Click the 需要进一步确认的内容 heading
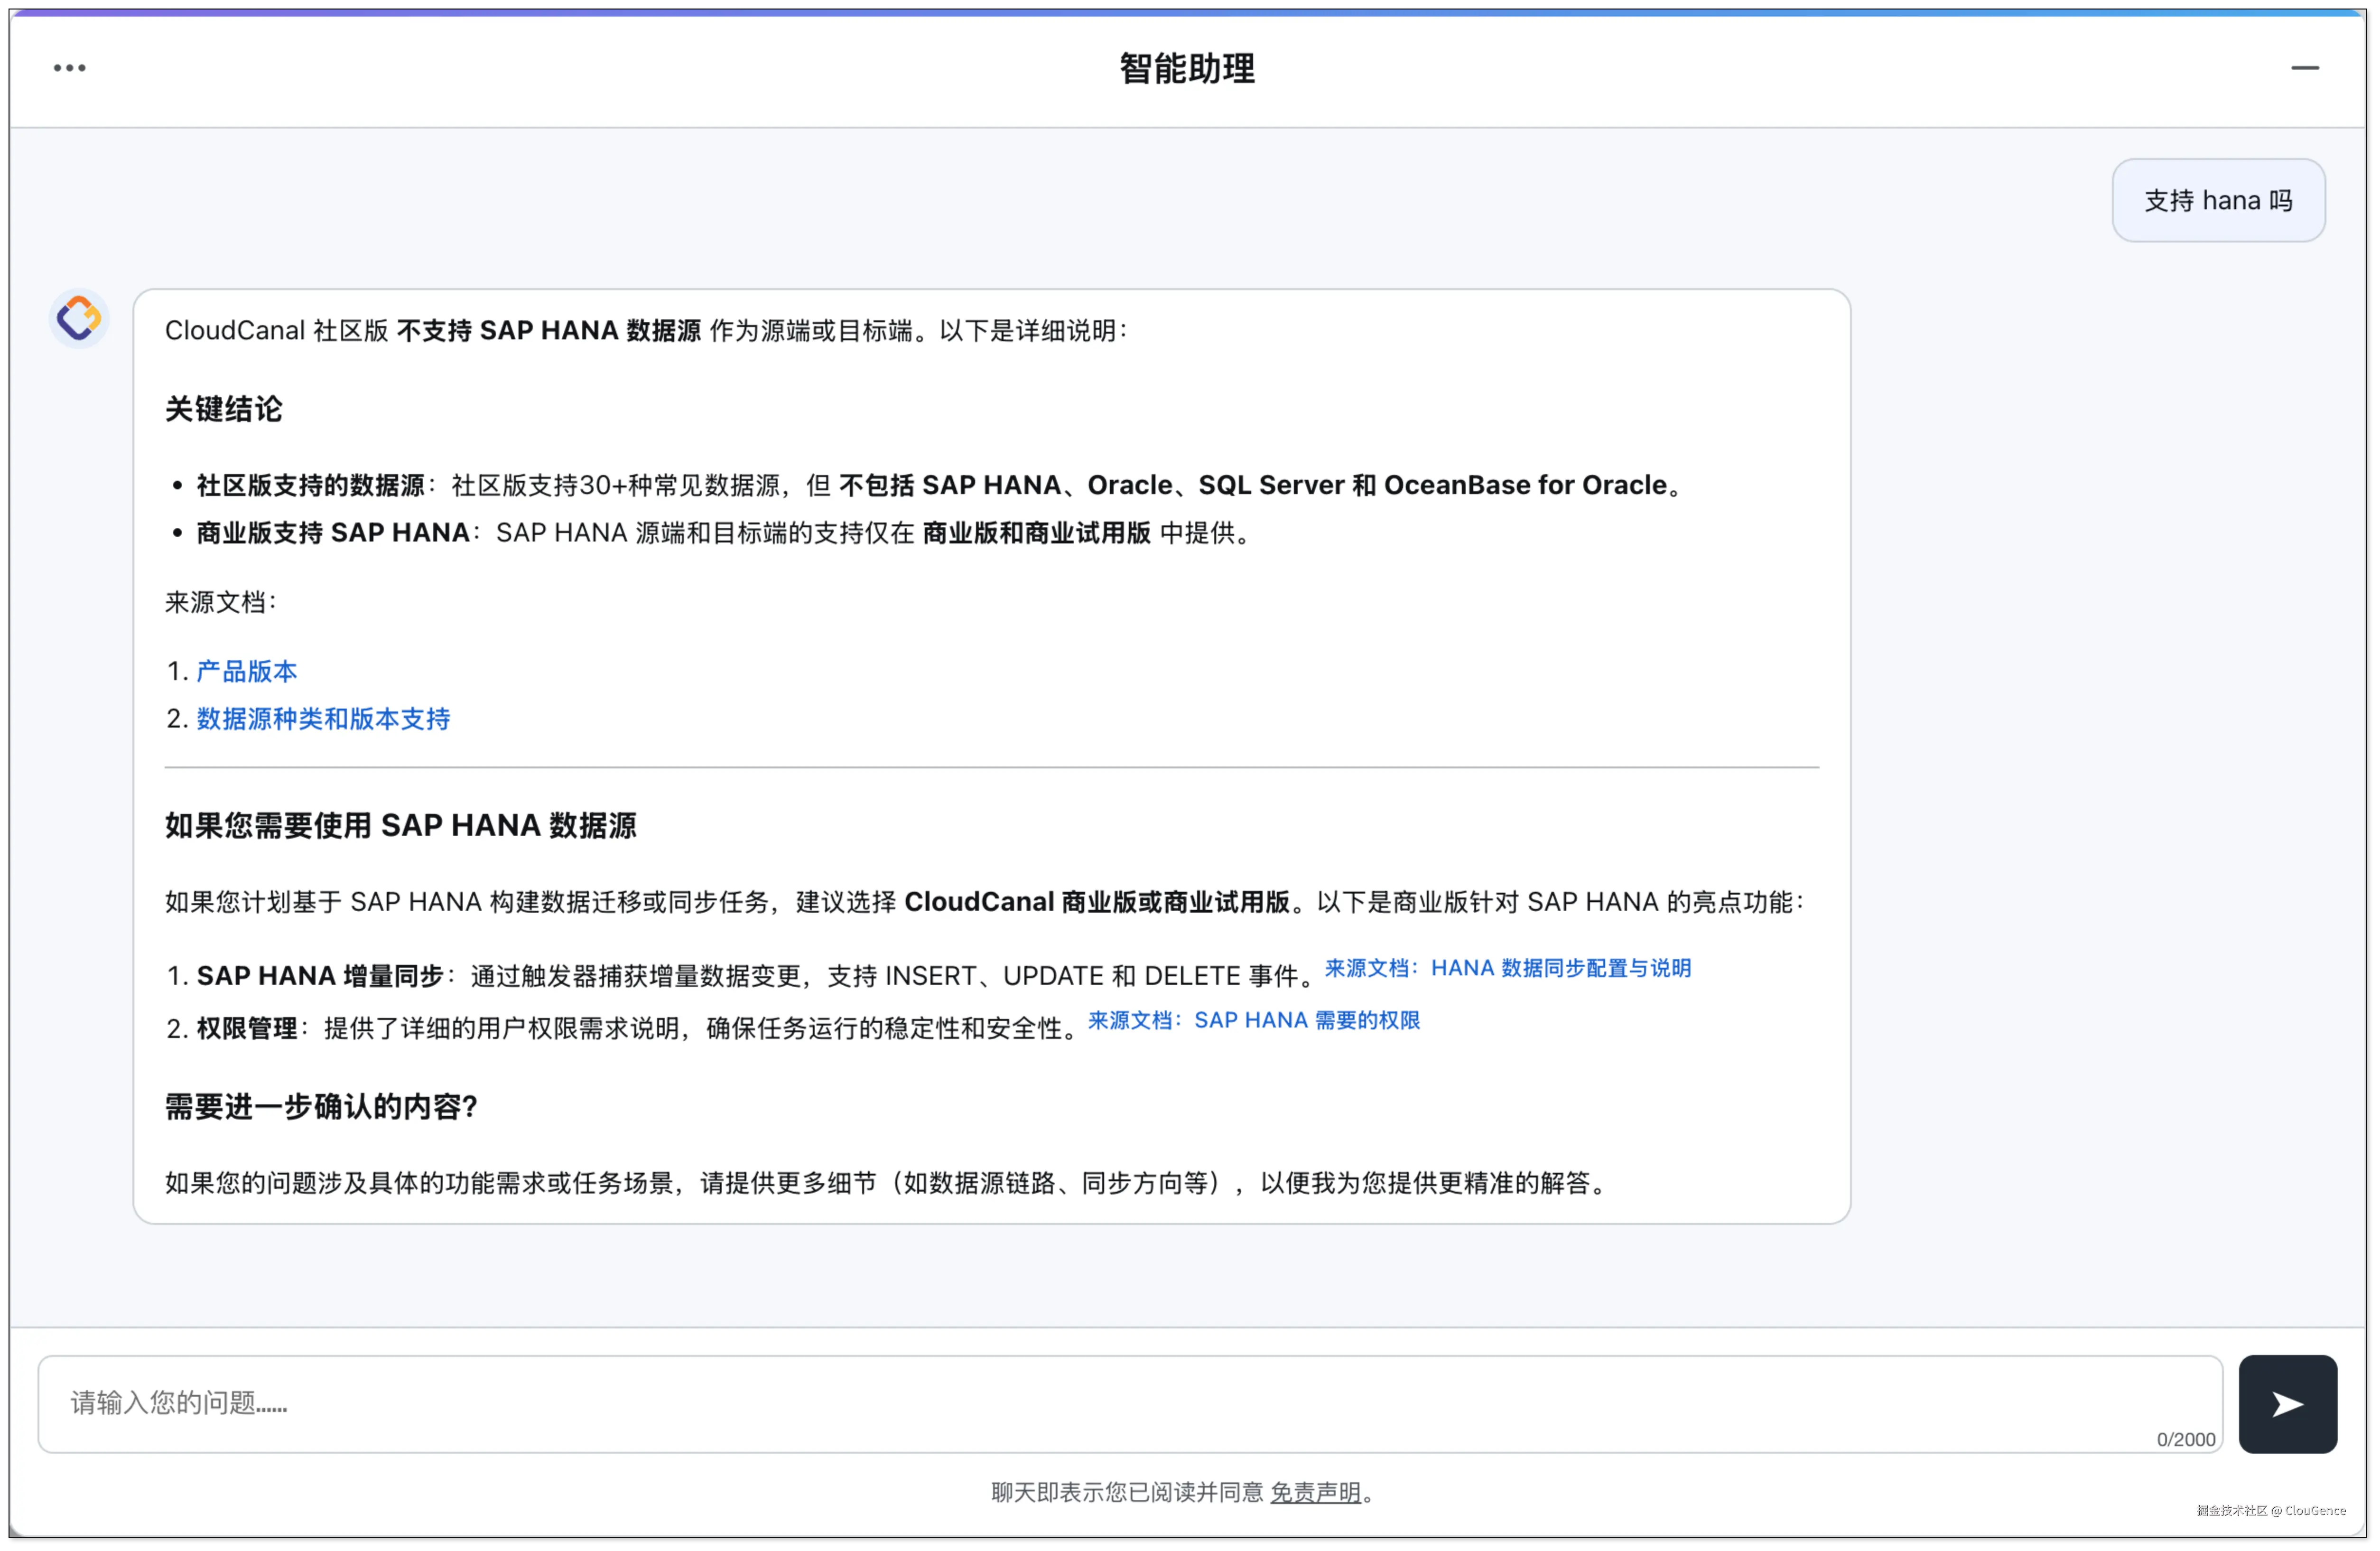 (321, 1107)
